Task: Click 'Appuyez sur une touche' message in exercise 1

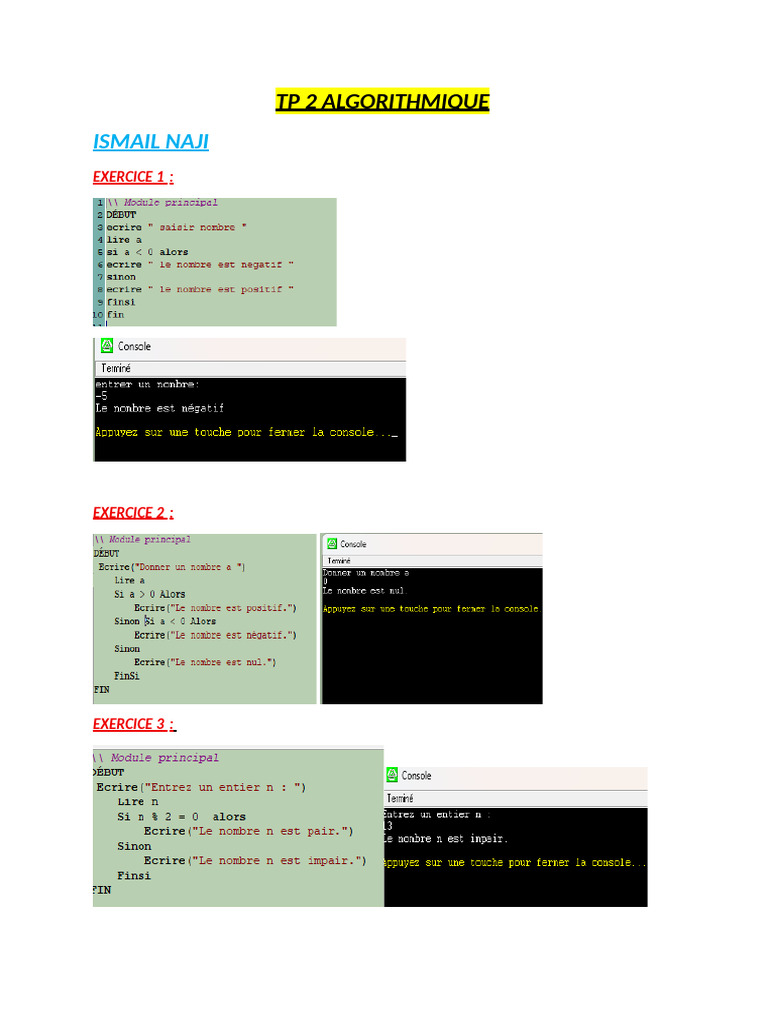Action: pos(246,432)
